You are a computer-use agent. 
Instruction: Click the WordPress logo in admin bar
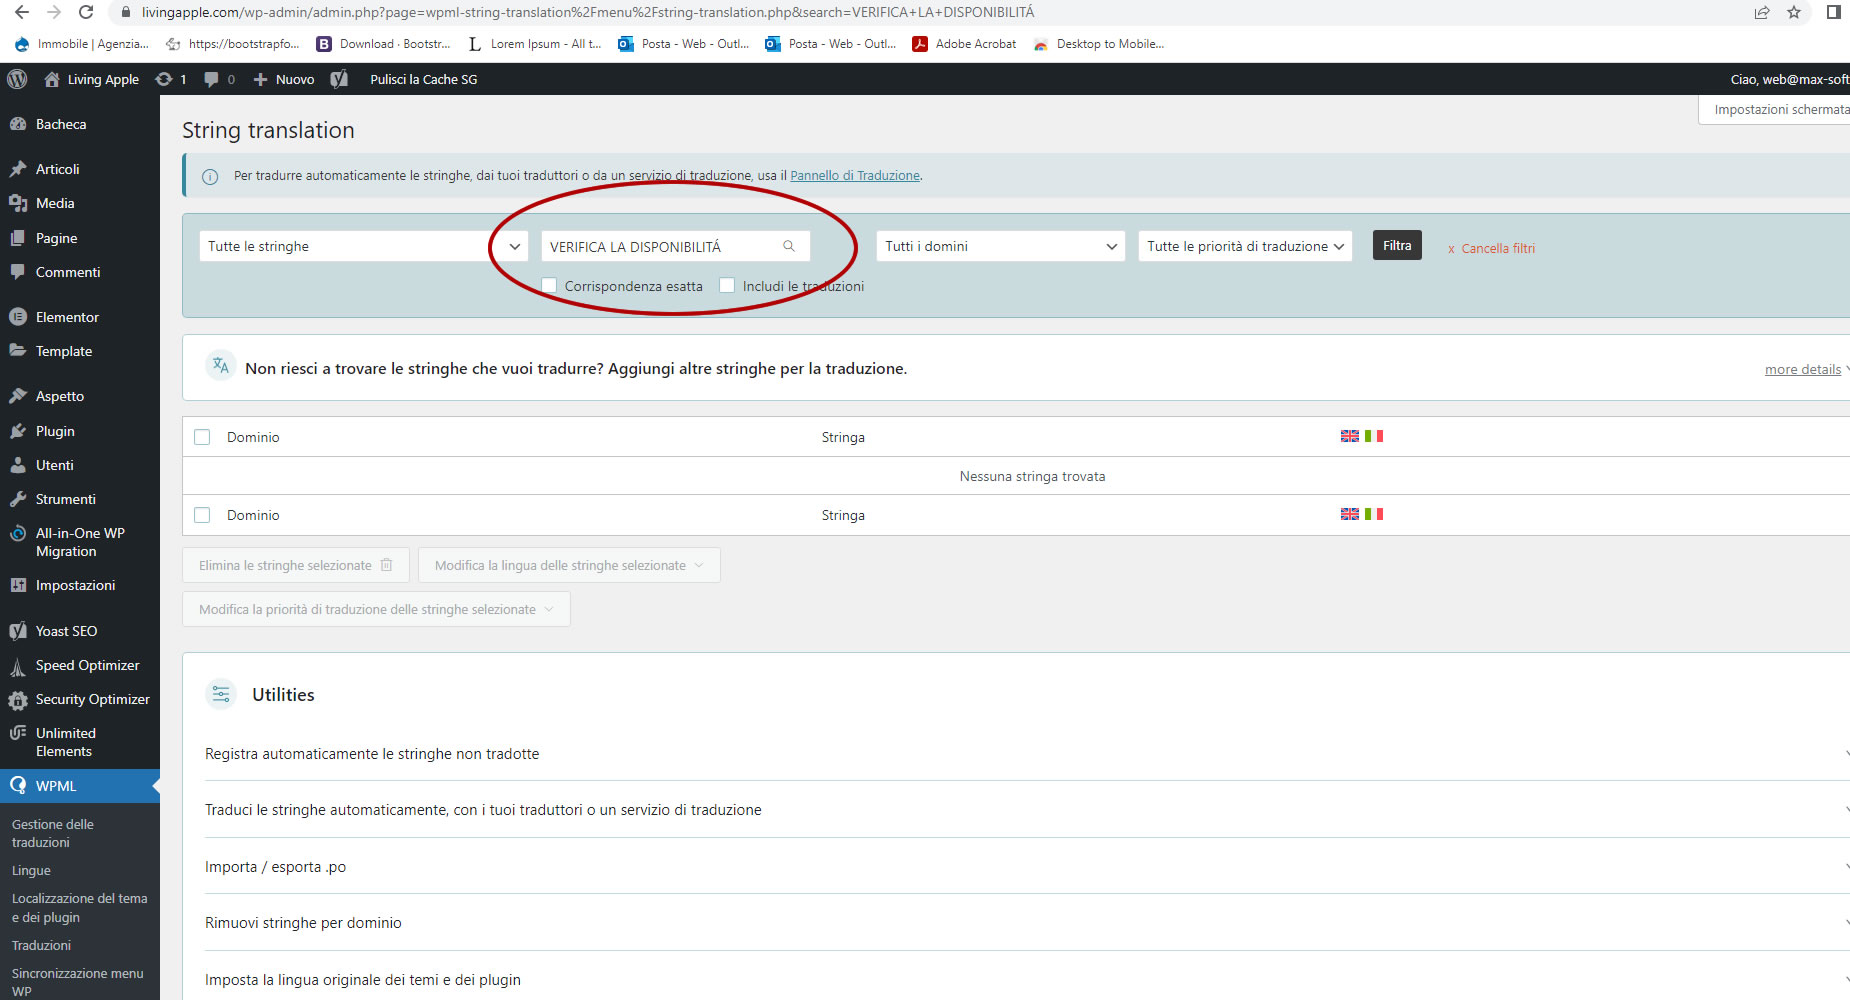click(x=17, y=79)
